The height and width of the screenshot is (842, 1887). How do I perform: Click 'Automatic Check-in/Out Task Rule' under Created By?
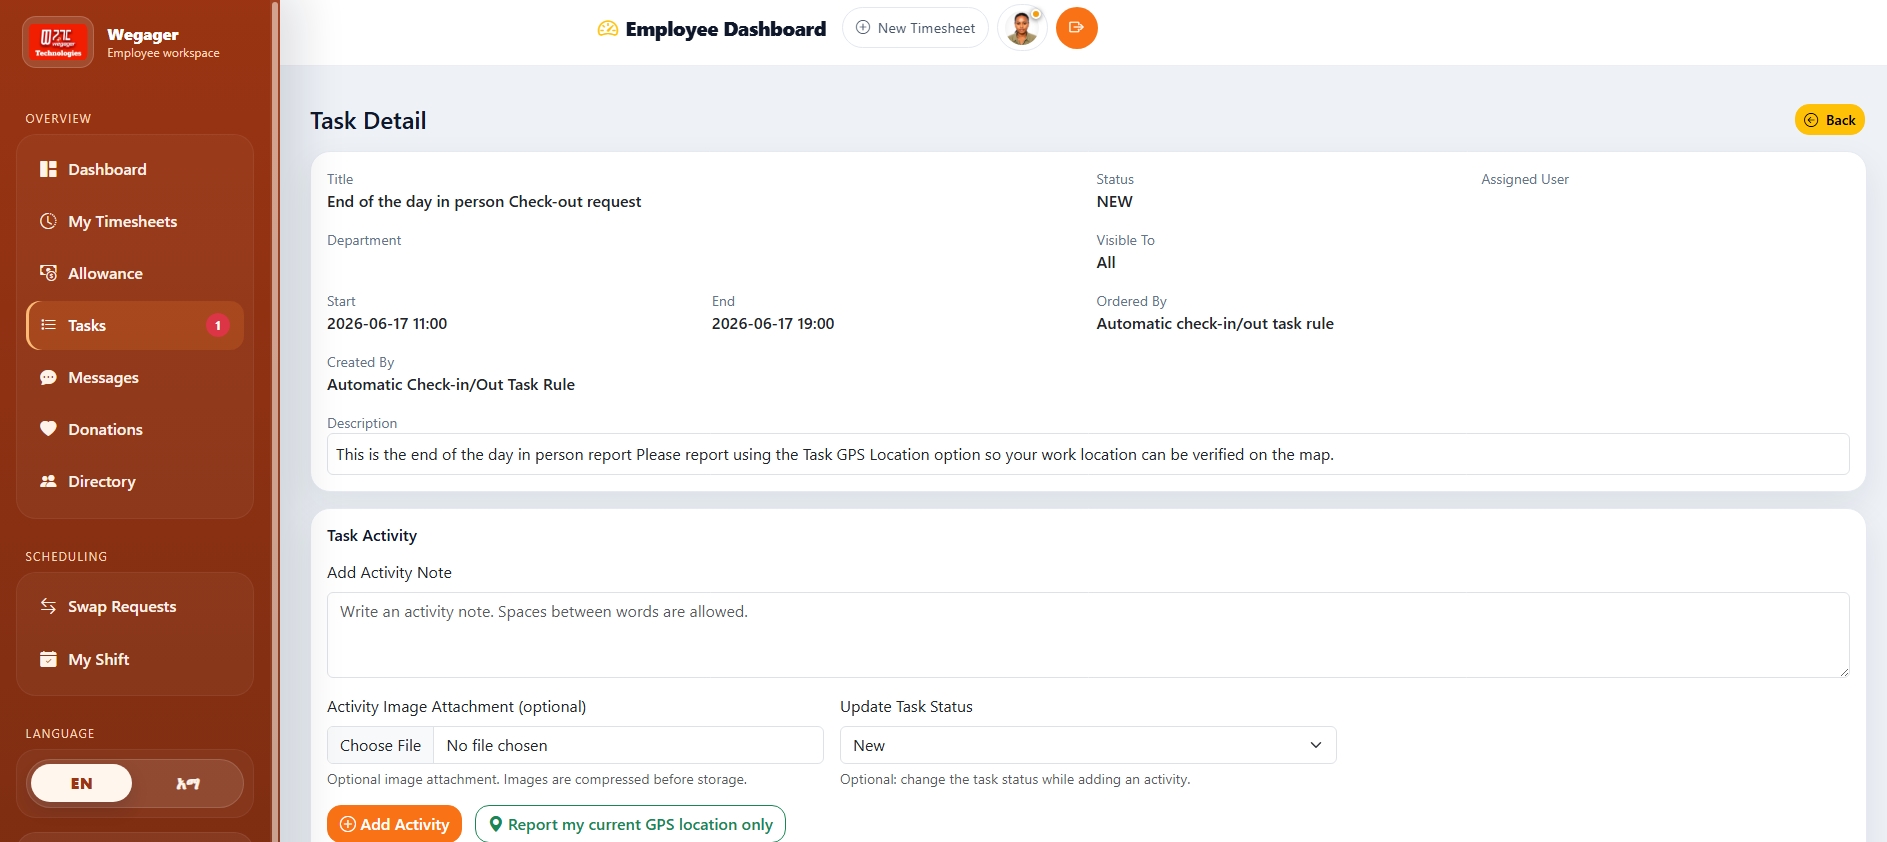point(451,384)
